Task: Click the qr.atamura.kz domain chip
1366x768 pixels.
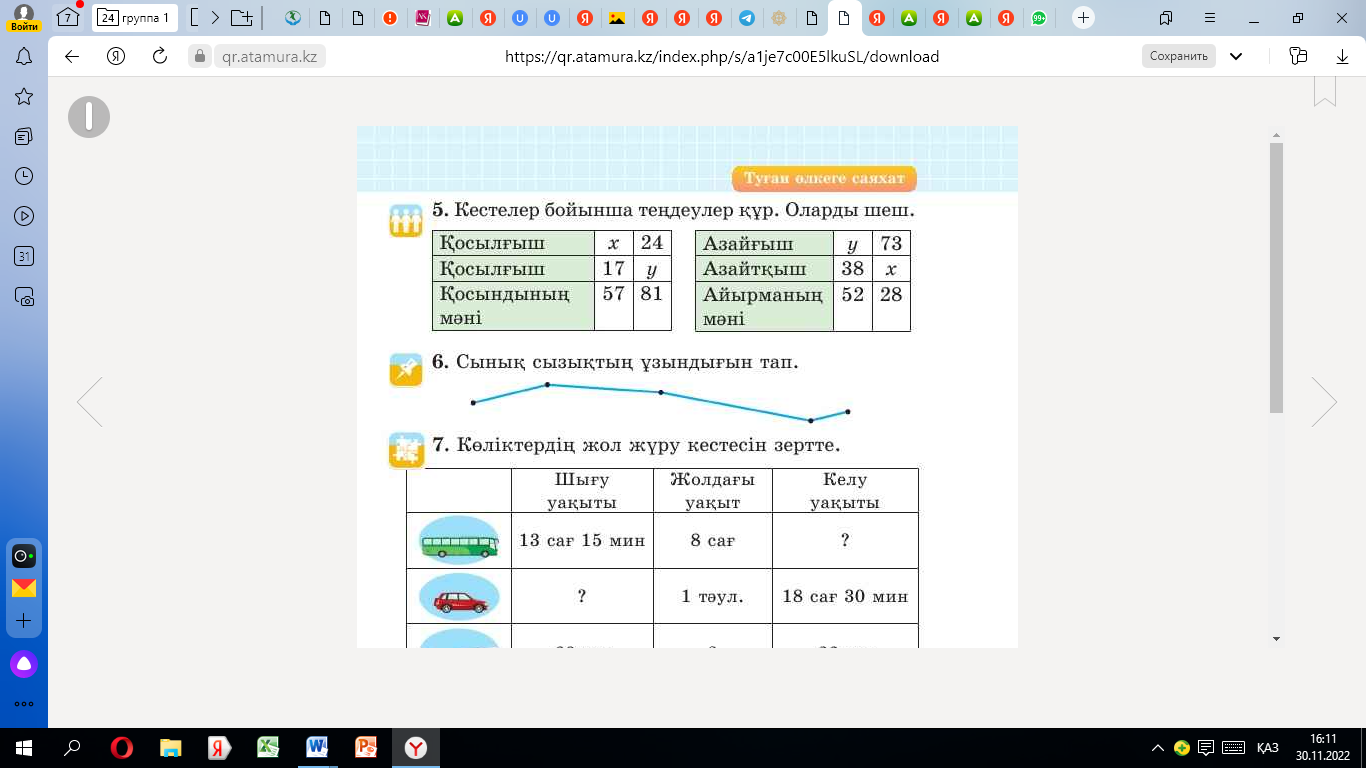Action: 270,57
